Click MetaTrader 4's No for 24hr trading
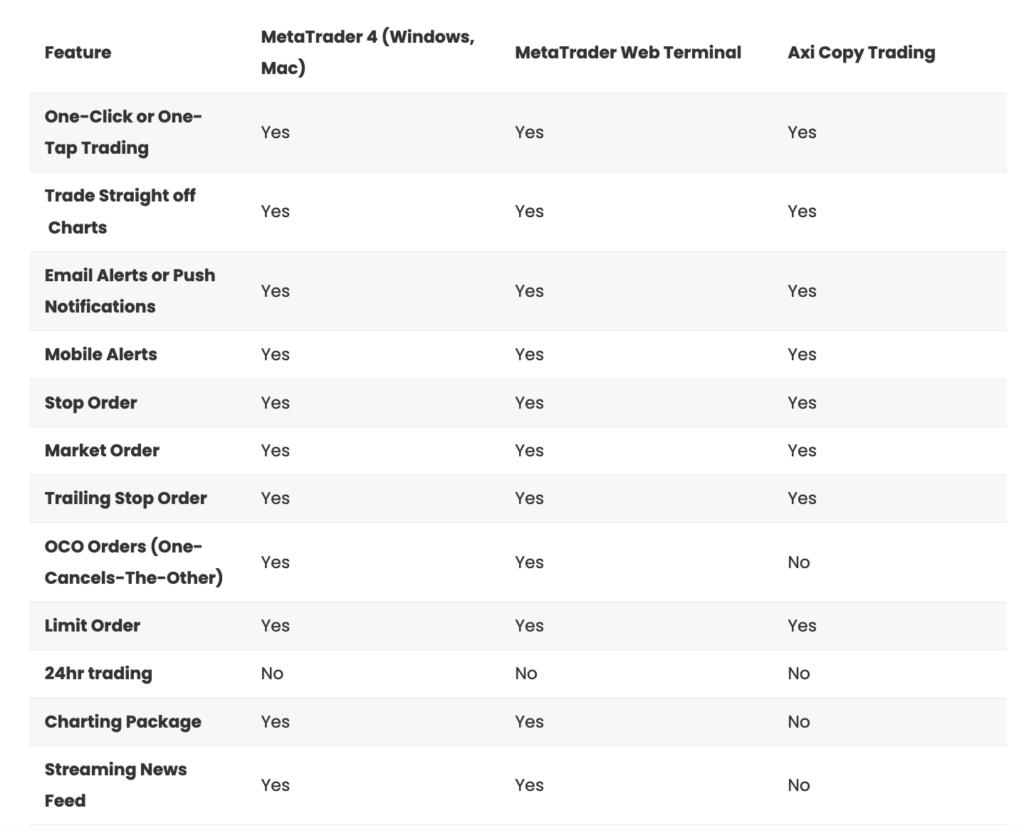1024x833 pixels. (x=272, y=674)
